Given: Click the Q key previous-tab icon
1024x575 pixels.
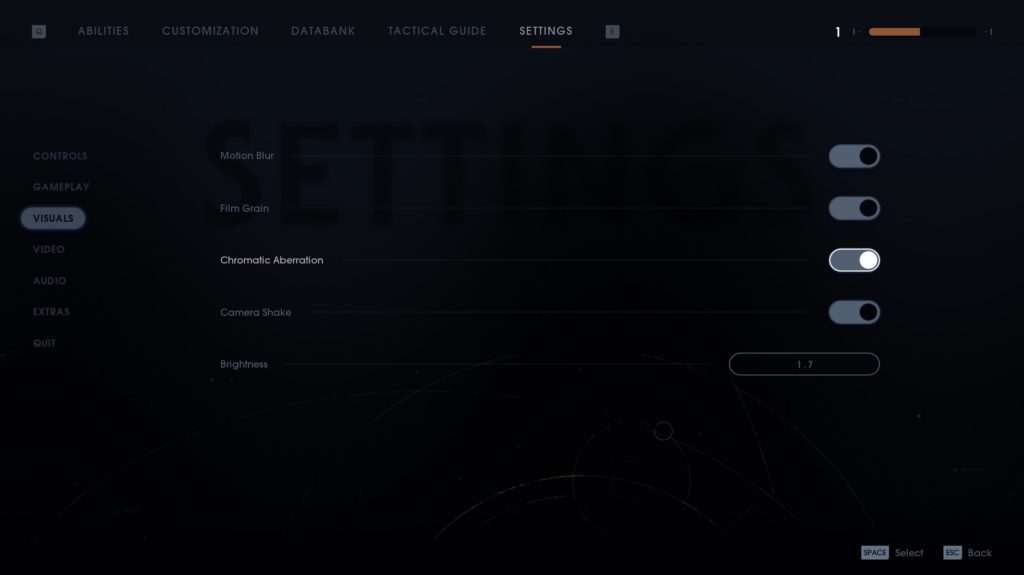Looking at the screenshot, I should click(39, 31).
